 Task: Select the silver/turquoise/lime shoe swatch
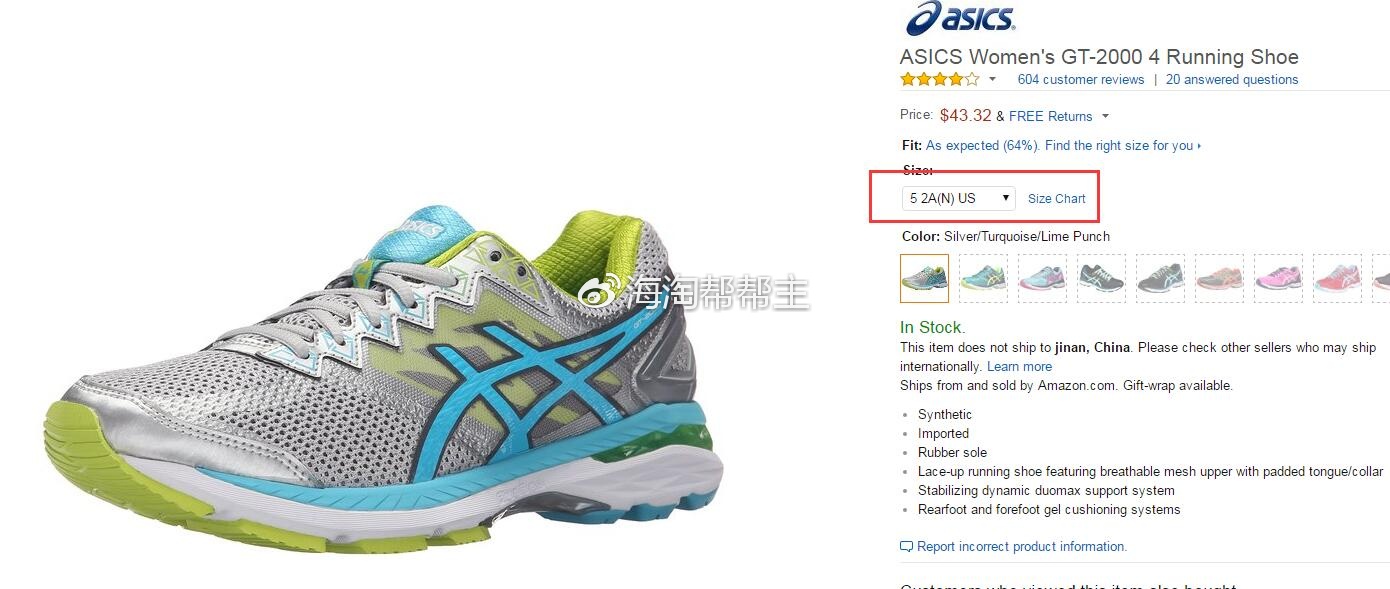point(925,278)
